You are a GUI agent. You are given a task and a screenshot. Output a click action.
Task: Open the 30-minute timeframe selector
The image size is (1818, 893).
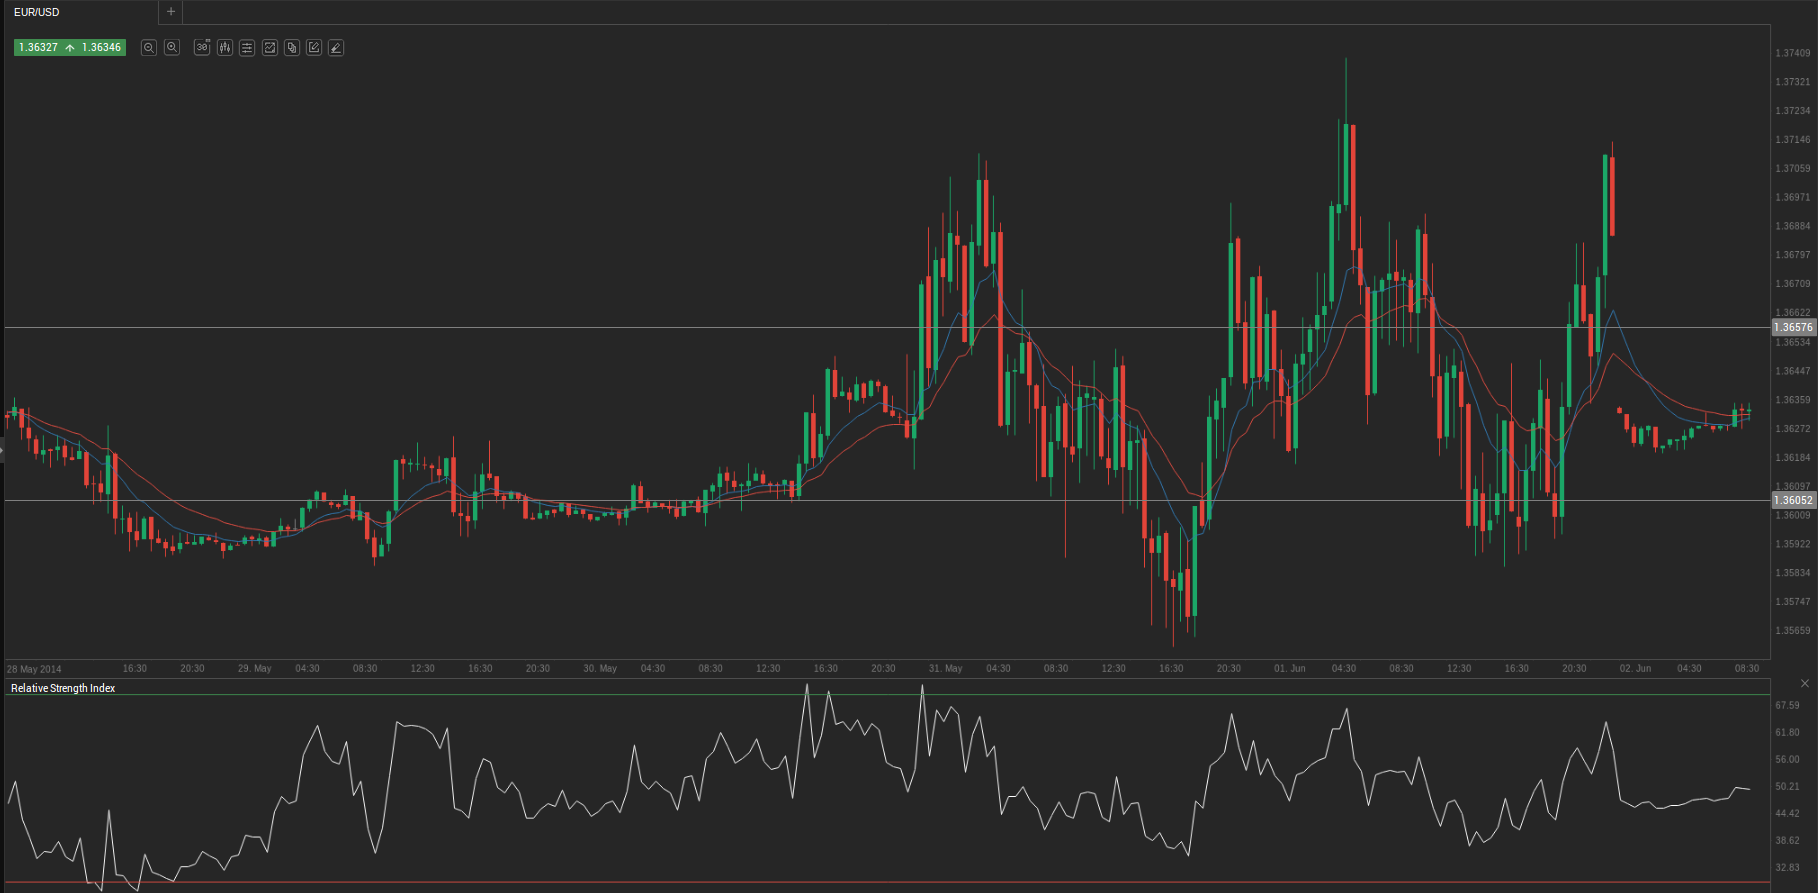(202, 47)
